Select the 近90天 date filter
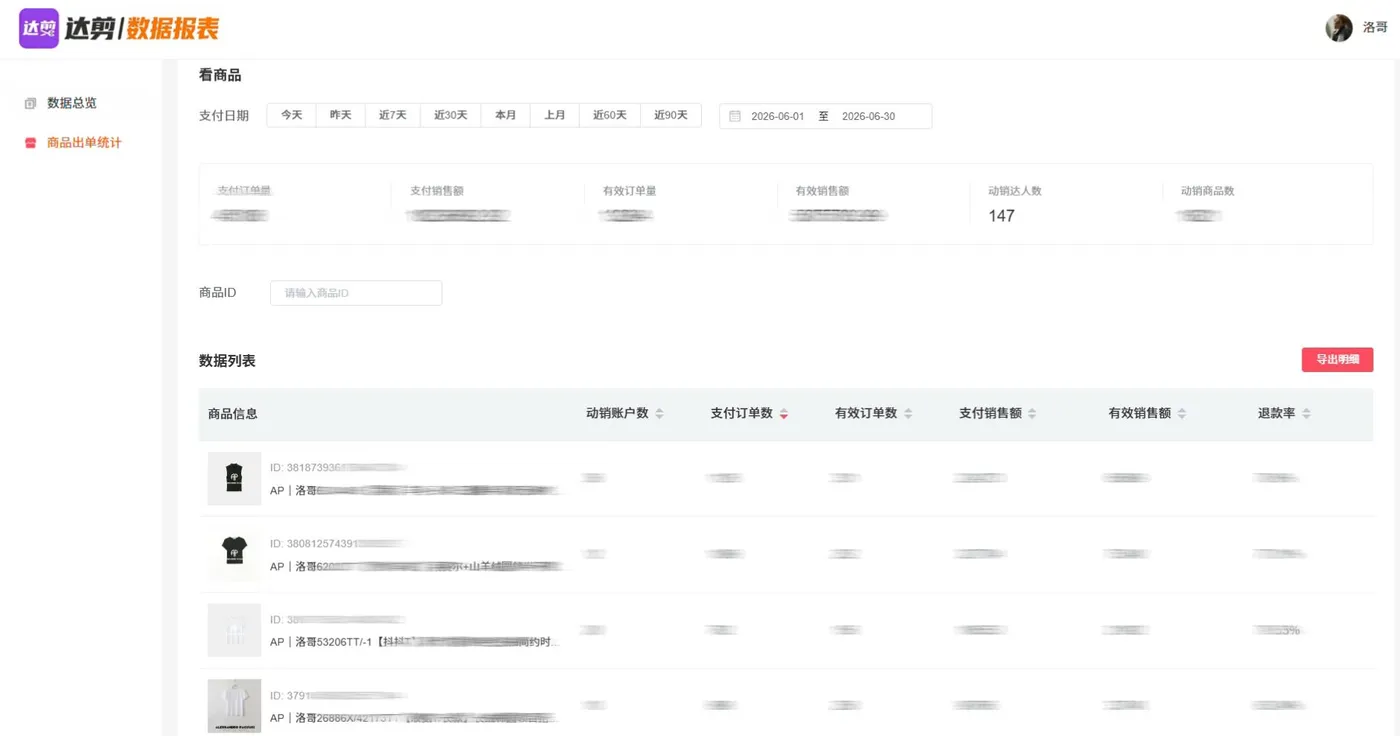 click(671, 115)
